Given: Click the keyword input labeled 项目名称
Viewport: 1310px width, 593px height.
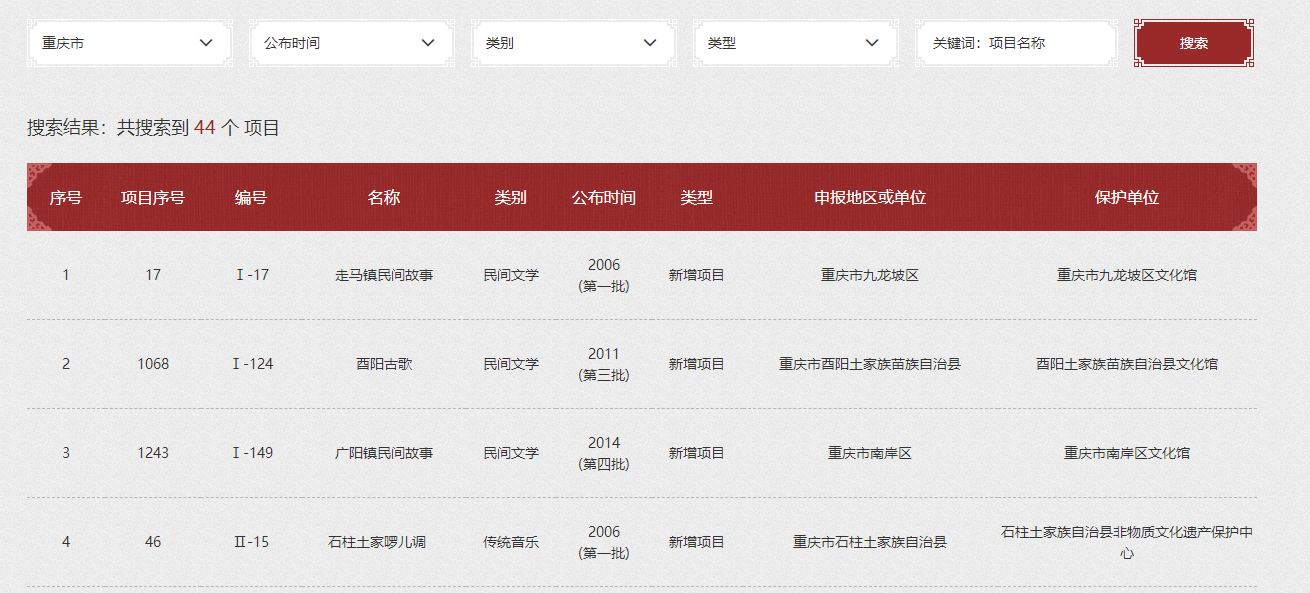Looking at the screenshot, I should (1016, 43).
